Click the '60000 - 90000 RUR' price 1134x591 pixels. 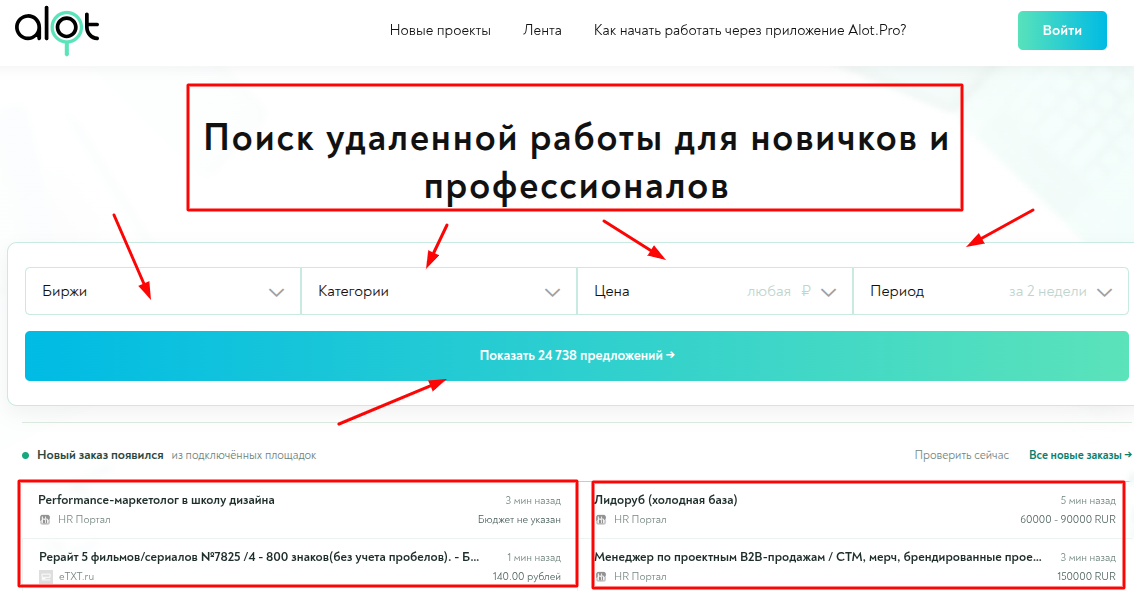pos(1067,519)
